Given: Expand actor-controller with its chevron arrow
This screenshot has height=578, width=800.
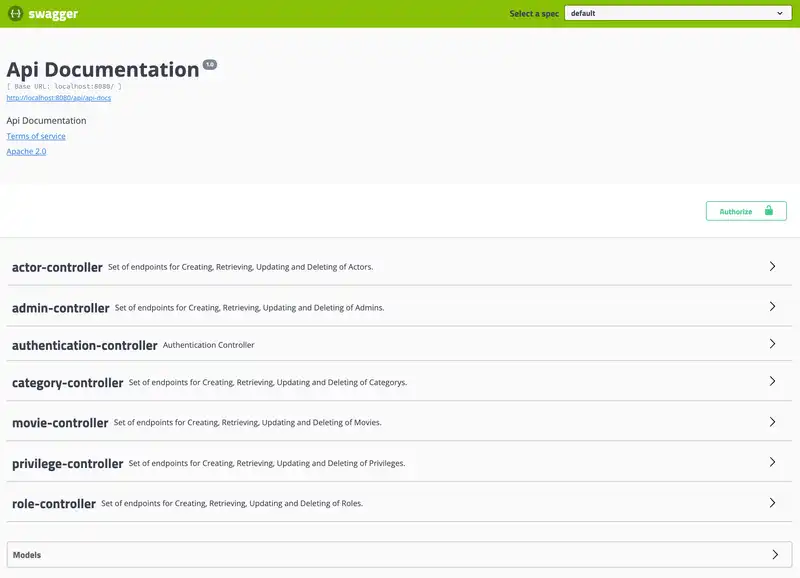Looking at the screenshot, I should [772, 267].
